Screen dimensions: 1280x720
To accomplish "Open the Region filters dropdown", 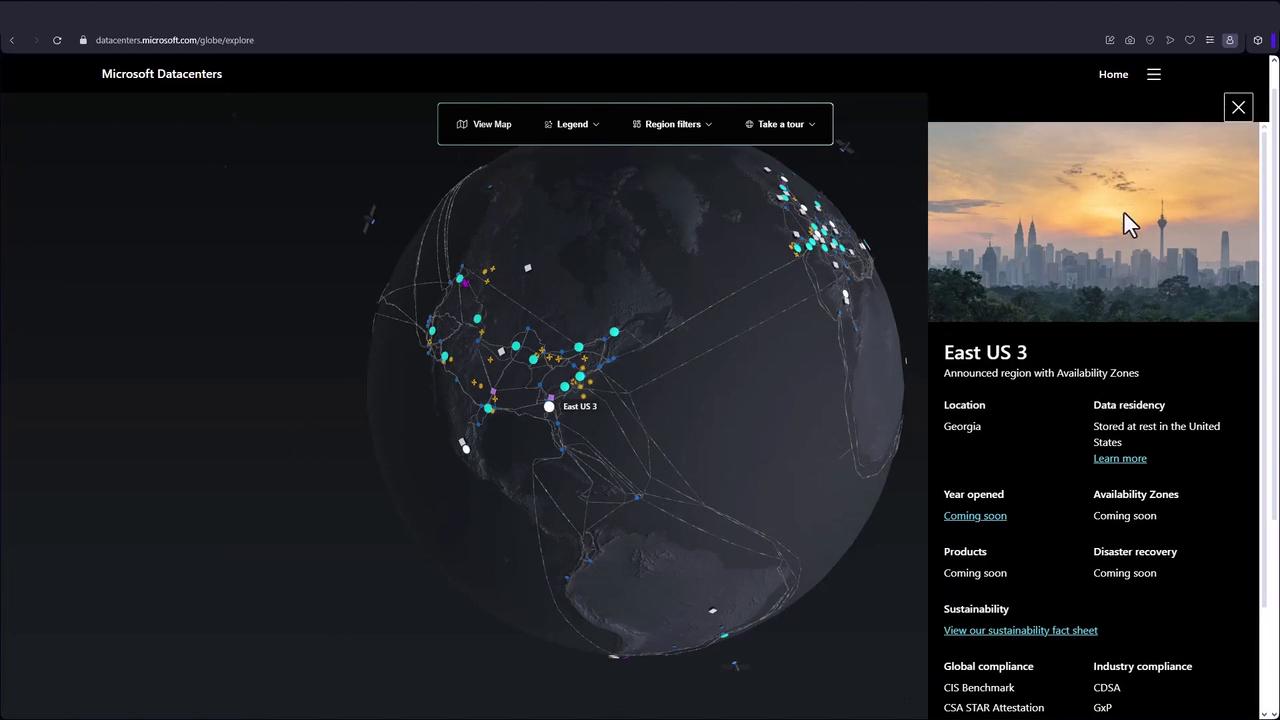I will (x=672, y=124).
